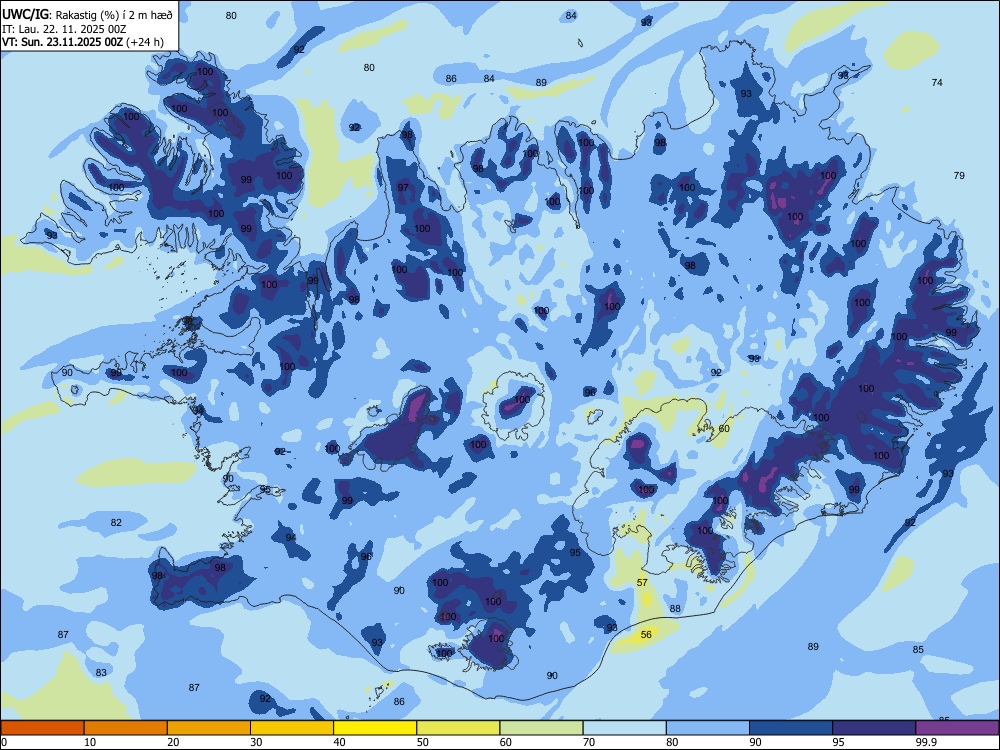Viewport: 1000px width, 750px height.
Task: Select the '97' humidity value on map
Action: (x=403, y=188)
